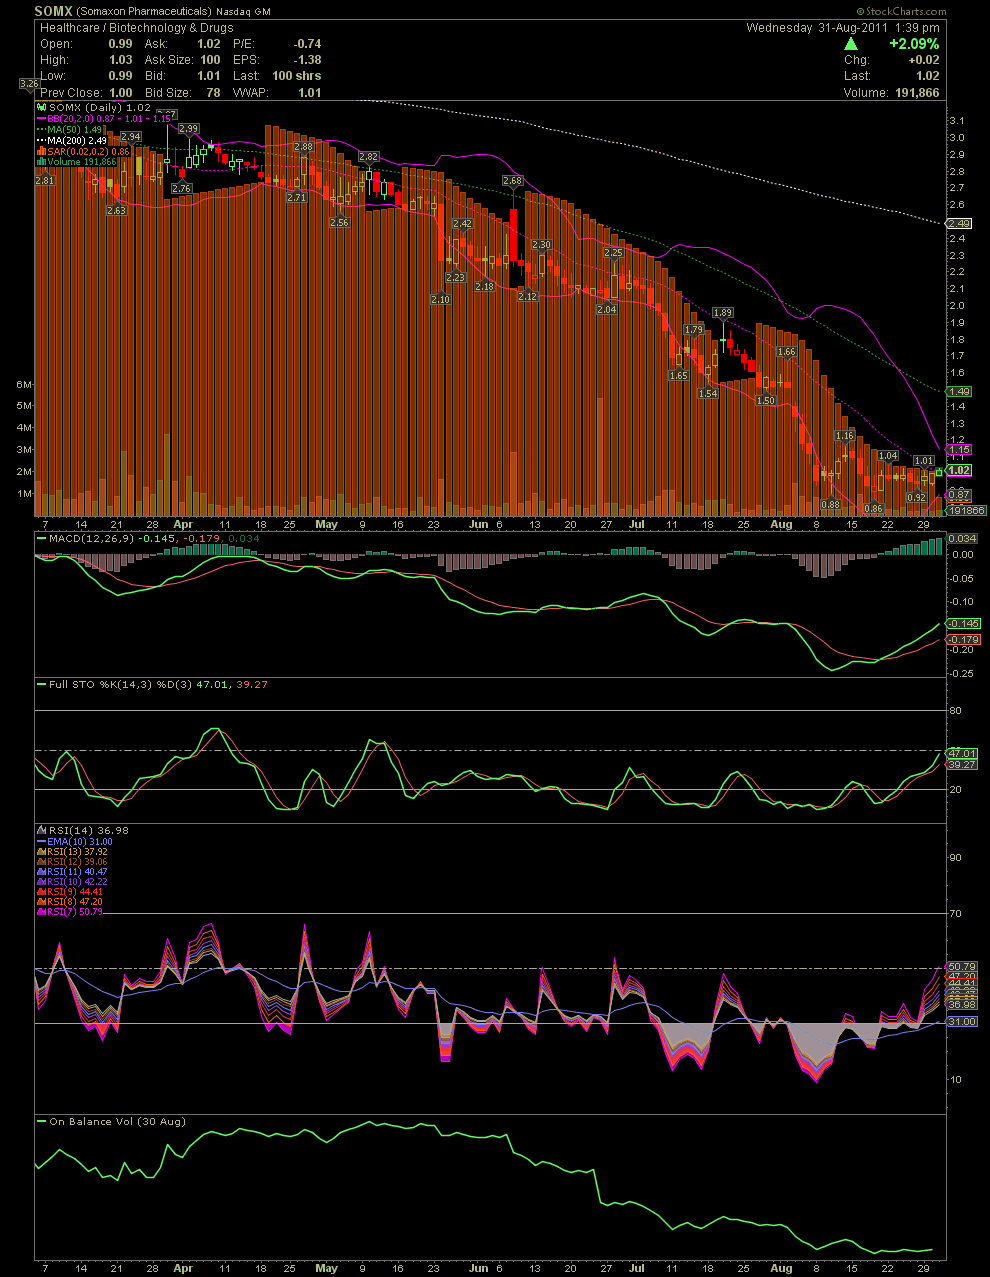Click the VWAP value '1.01'
The width and height of the screenshot is (990, 1277).
[x=309, y=92]
